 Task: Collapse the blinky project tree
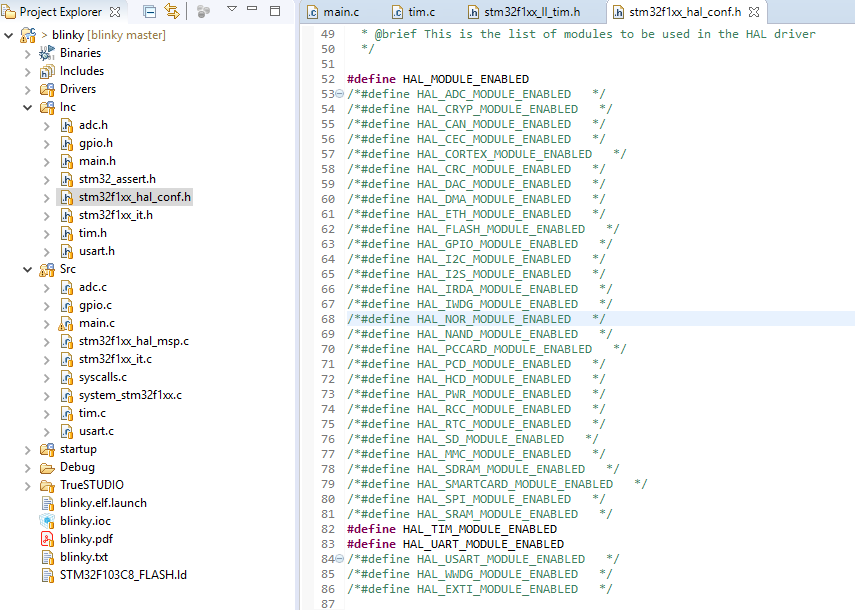click(9, 35)
